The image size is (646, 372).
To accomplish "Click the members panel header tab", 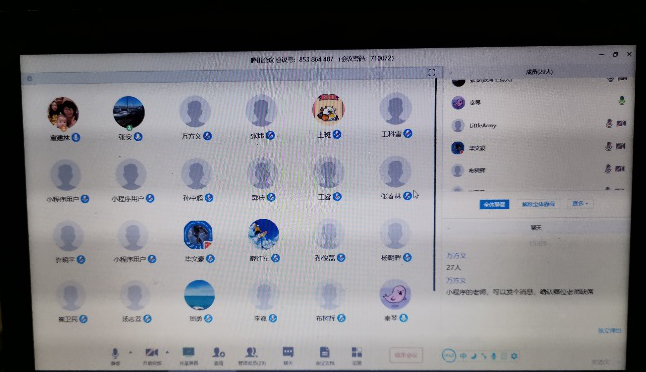I will [539, 72].
